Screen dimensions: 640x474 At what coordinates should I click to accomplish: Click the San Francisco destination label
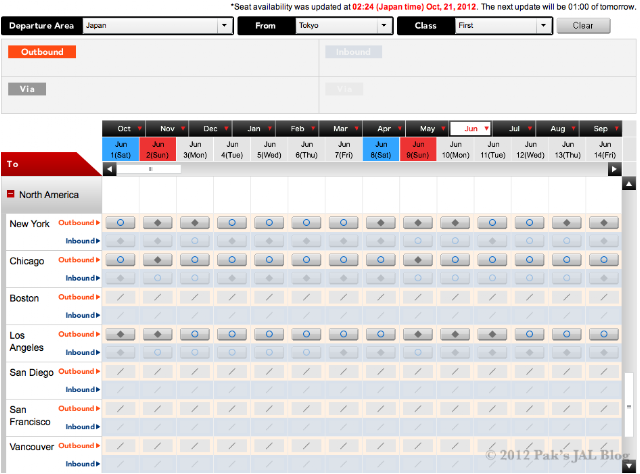click(29, 416)
